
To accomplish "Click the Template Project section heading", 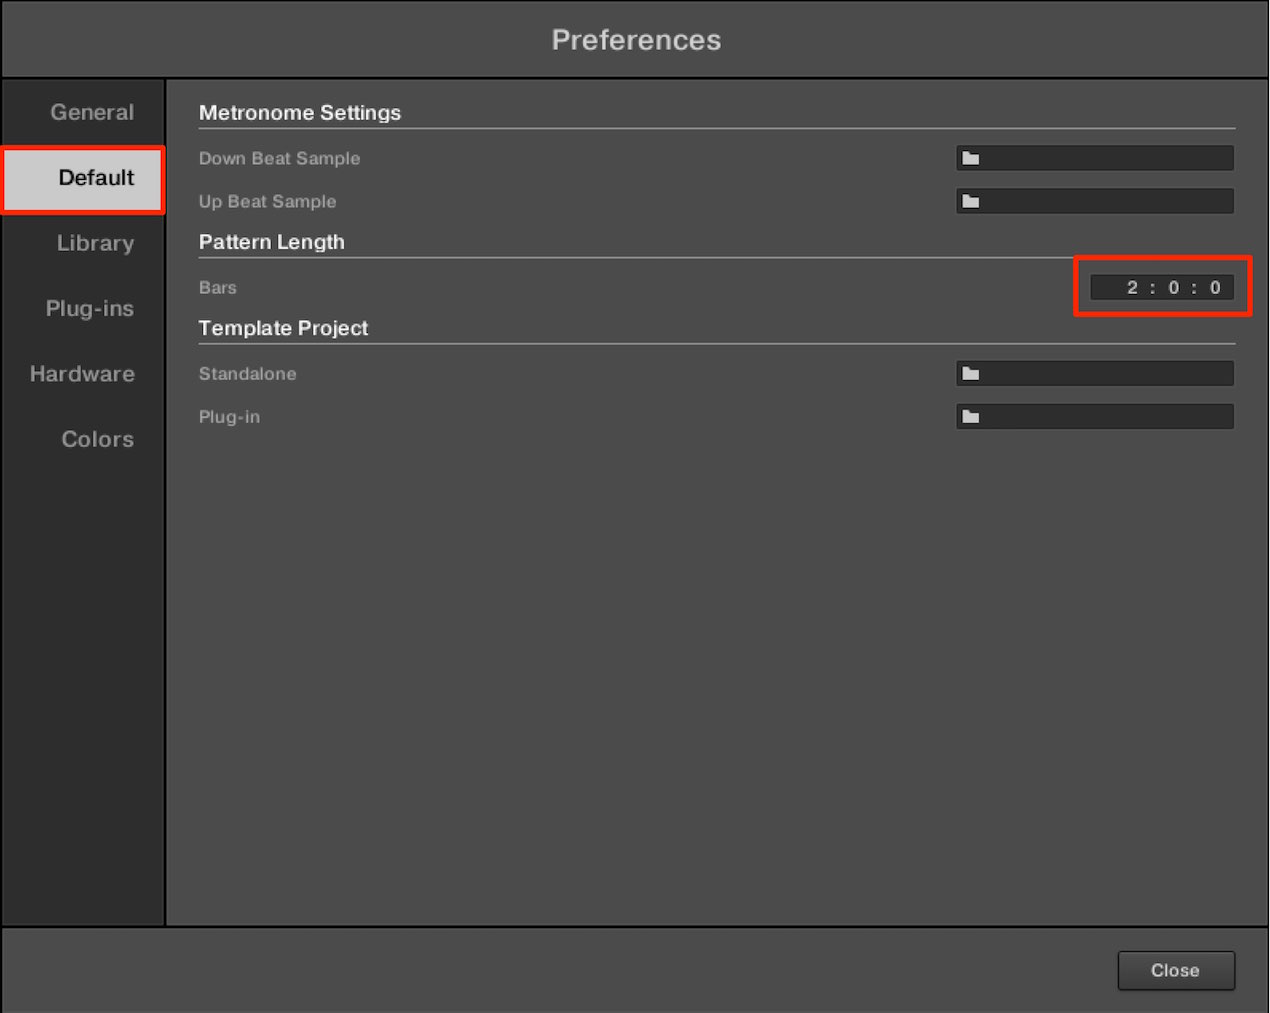I will 283,328.
